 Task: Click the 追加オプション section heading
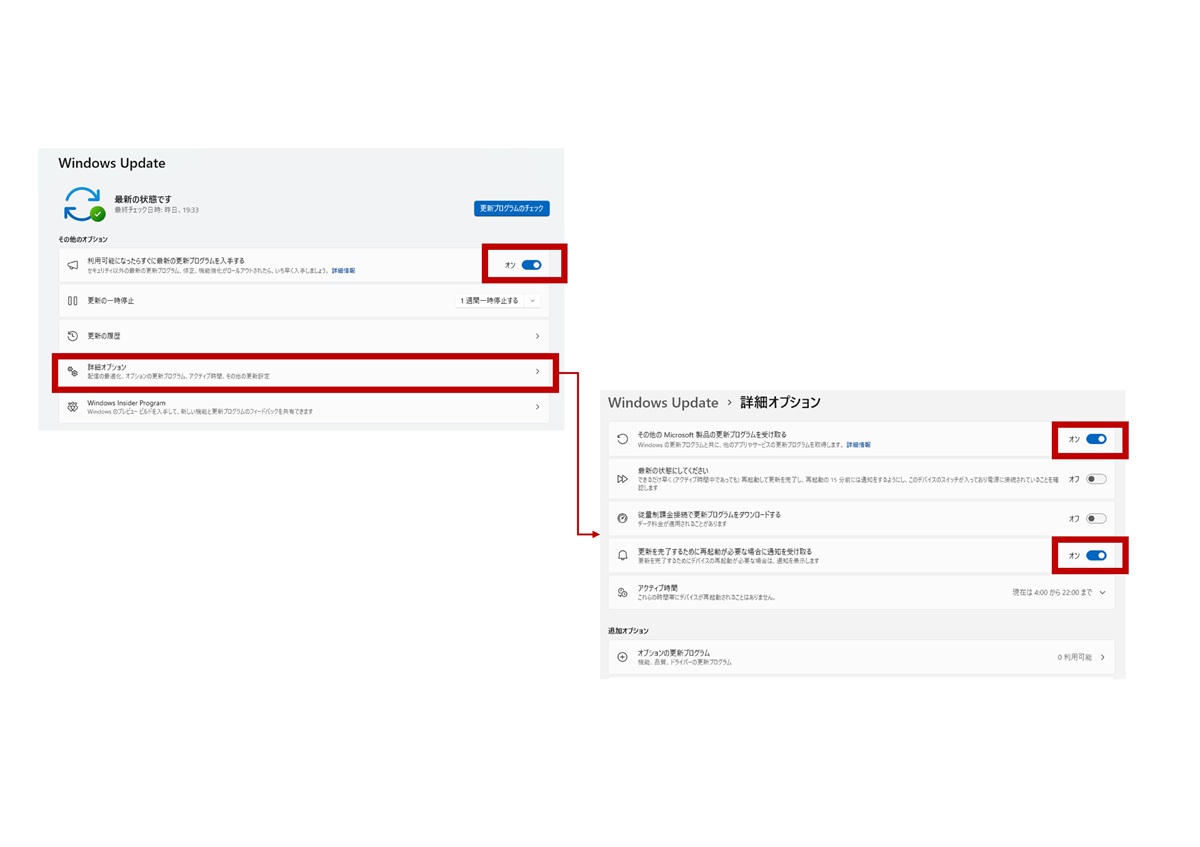coord(628,631)
